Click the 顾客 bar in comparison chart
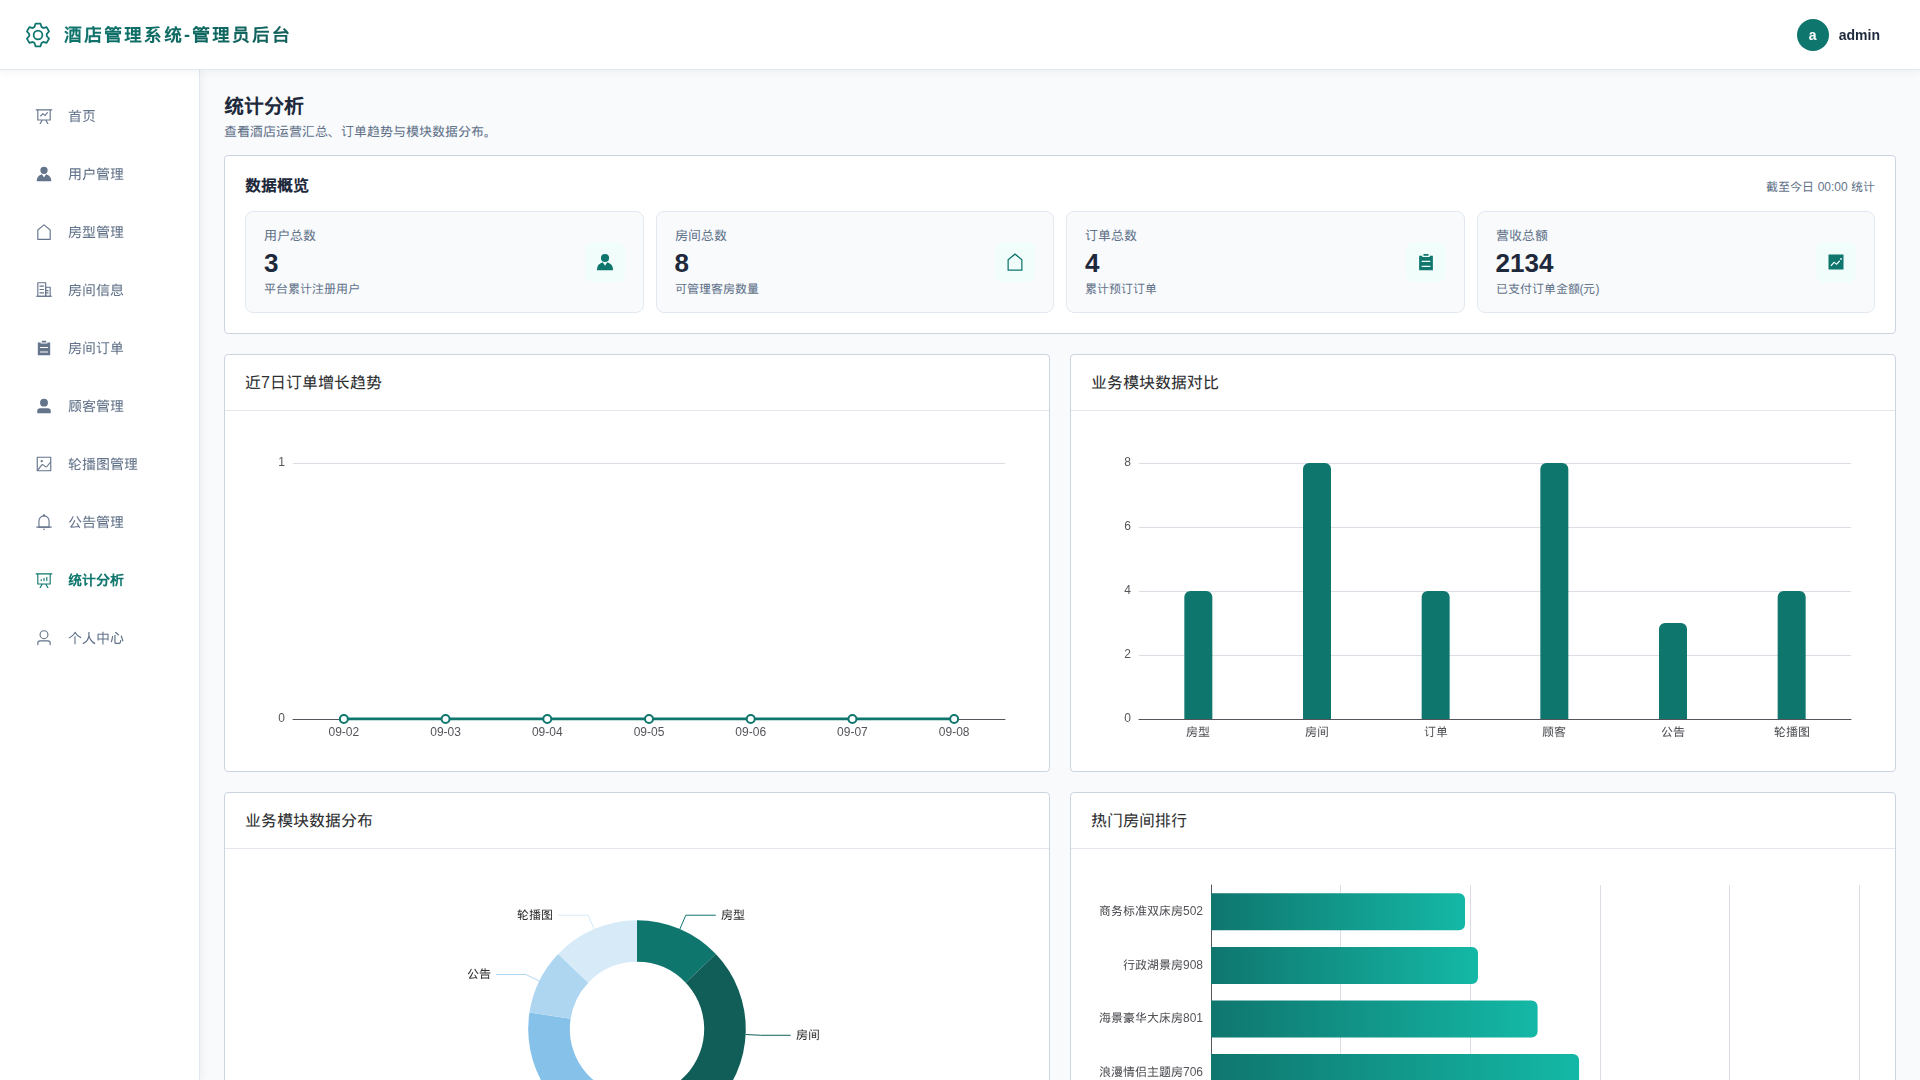1920x1080 pixels. click(x=1554, y=591)
